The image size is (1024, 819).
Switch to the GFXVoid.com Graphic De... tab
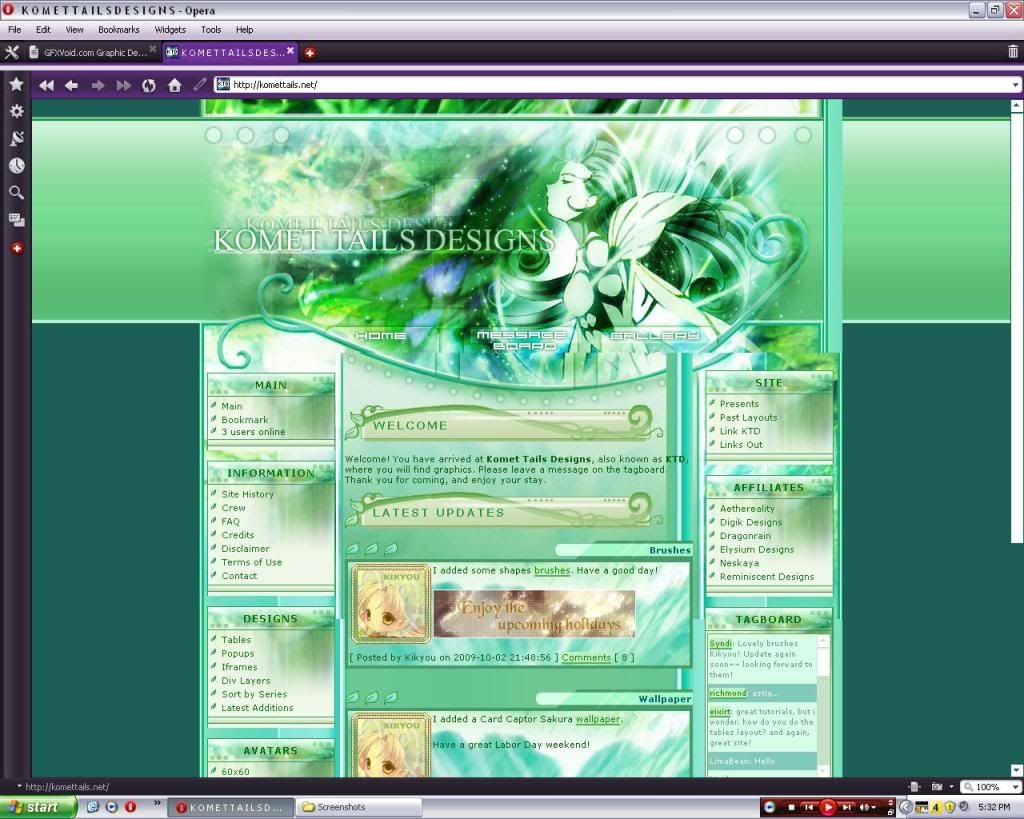91,53
